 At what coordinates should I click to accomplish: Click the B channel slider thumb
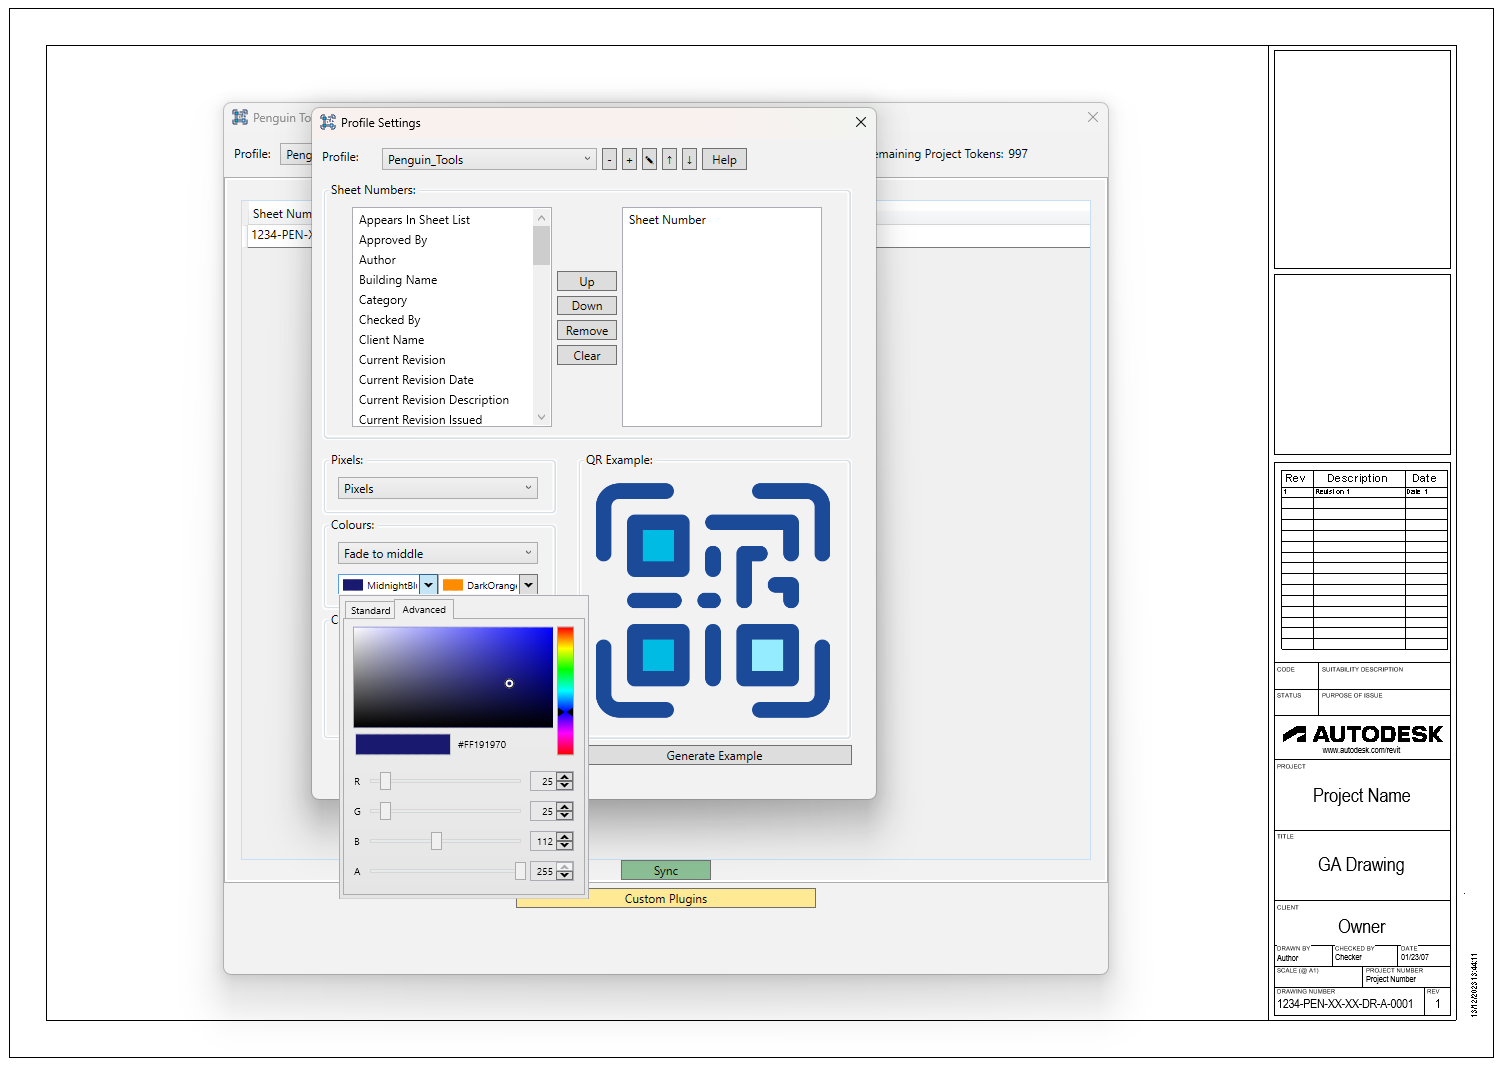pos(436,841)
